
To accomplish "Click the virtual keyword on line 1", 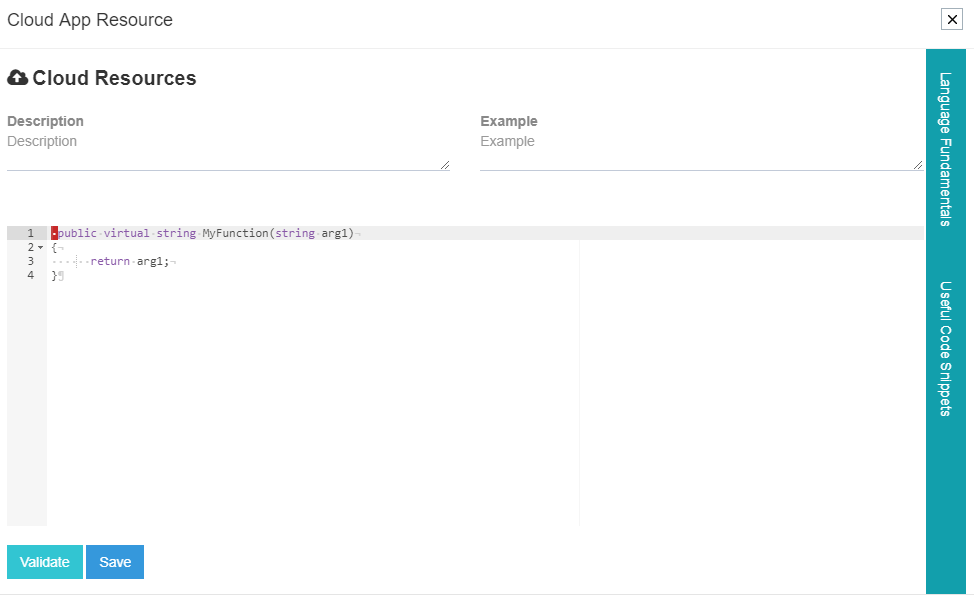I will click(x=127, y=233).
